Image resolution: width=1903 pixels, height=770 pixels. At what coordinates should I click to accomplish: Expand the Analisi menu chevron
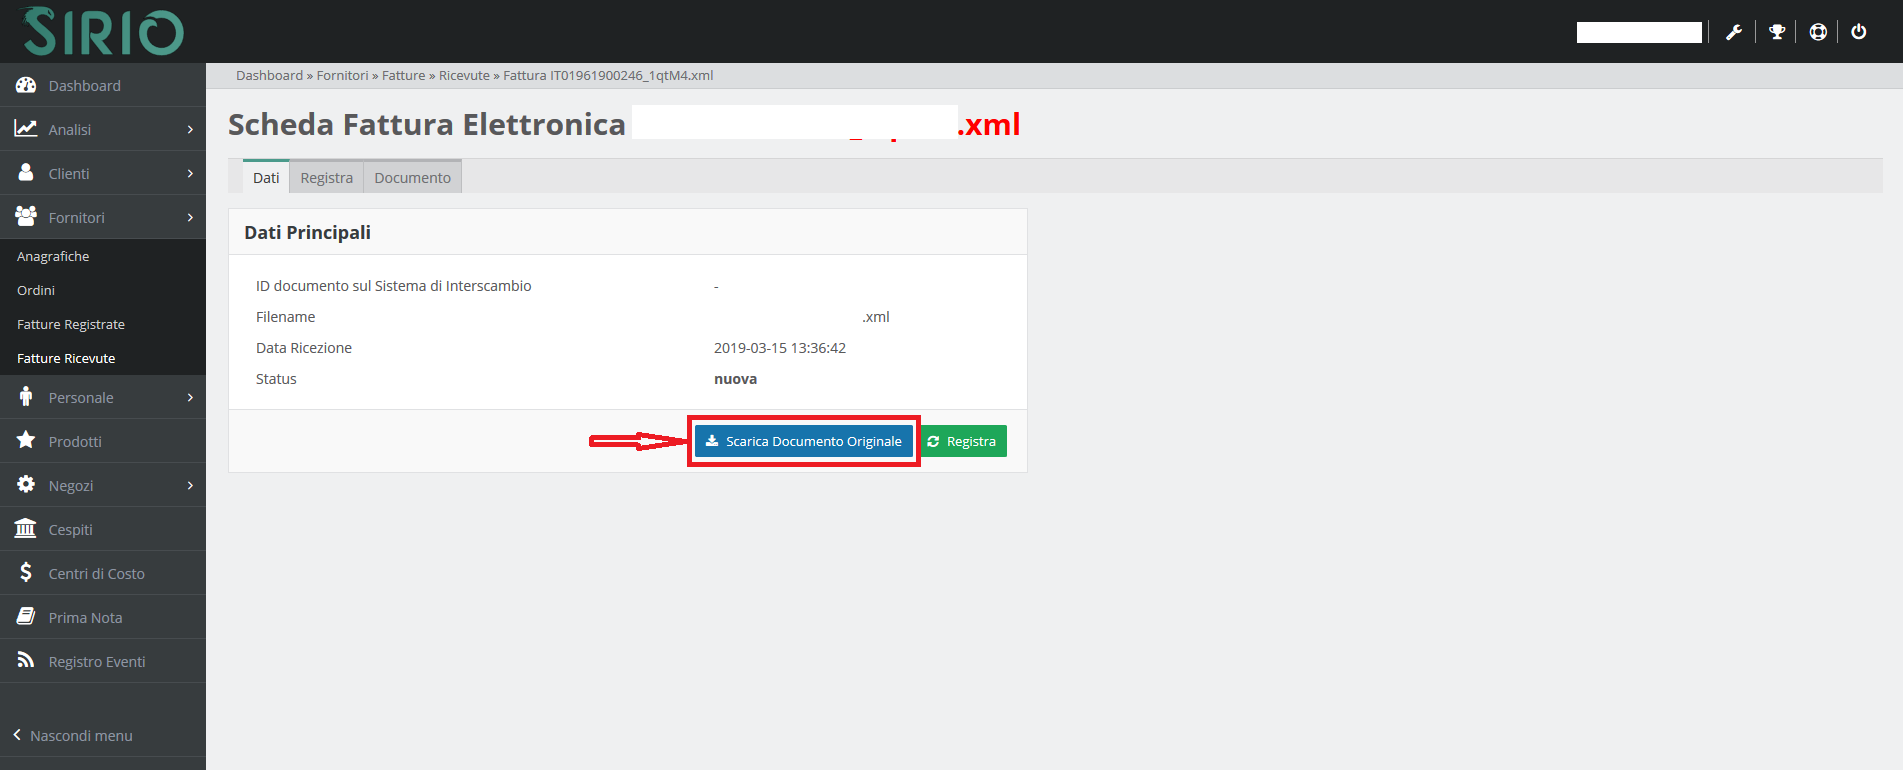tap(190, 130)
